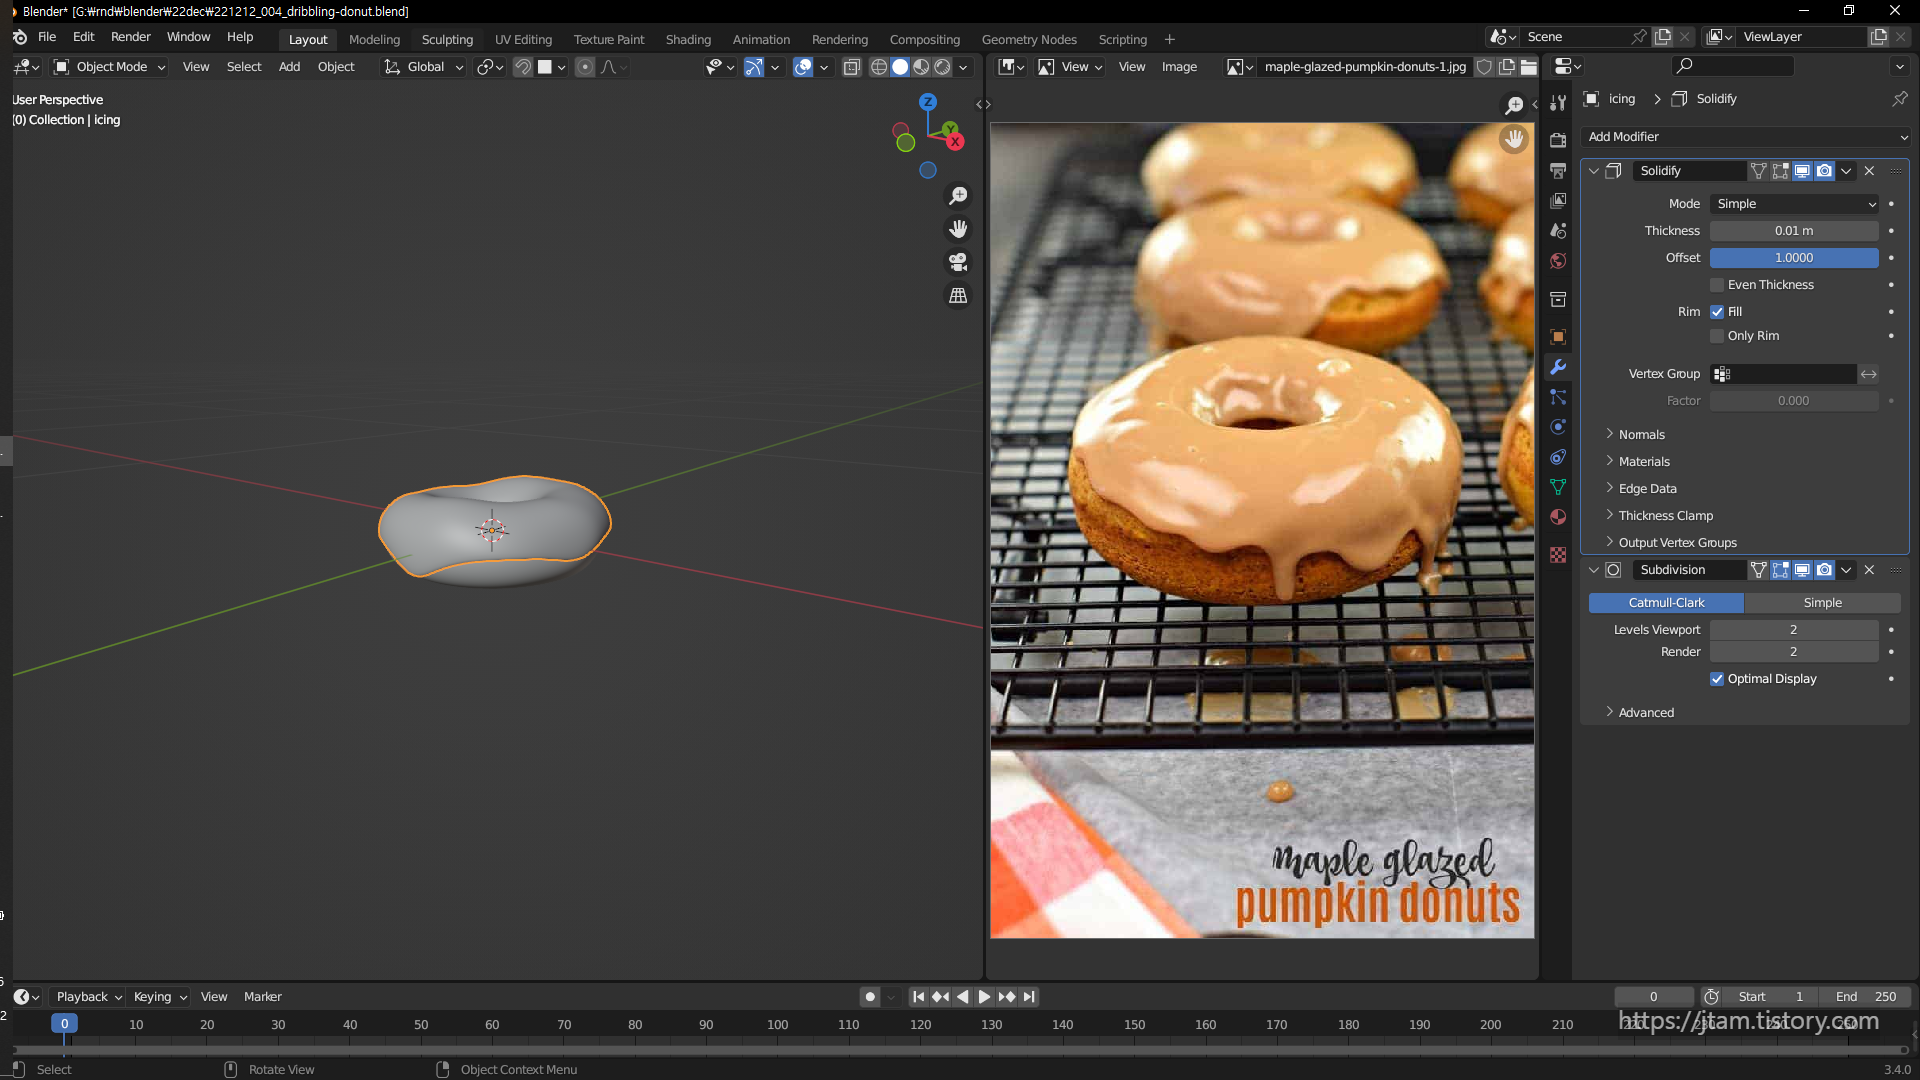Toggle orthographic grid view icon in viewport

(x=958, y=295)
